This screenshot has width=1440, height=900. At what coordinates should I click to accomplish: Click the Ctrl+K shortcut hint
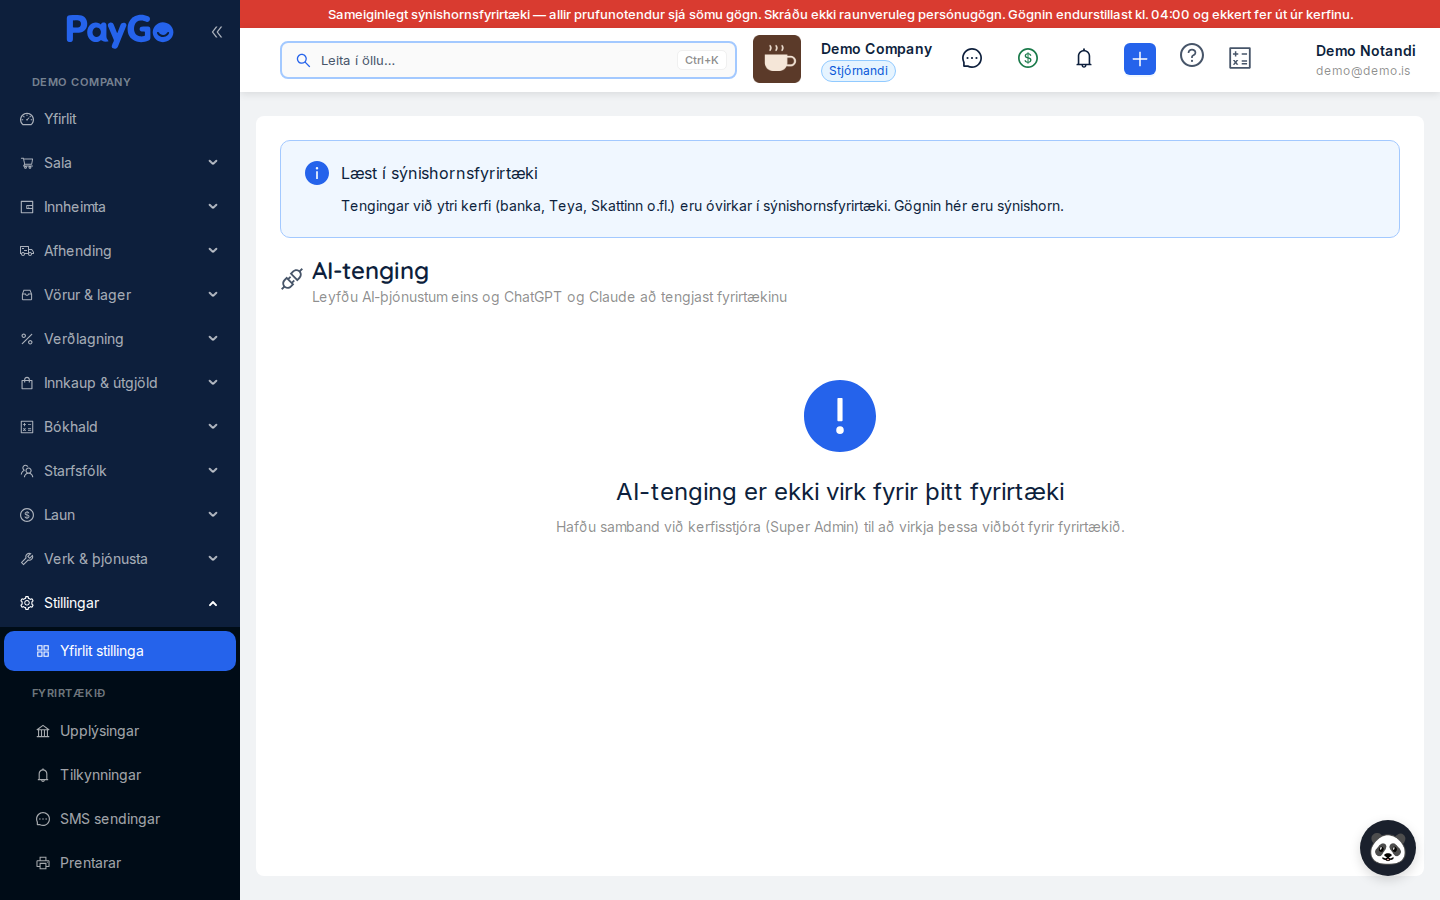702,60
